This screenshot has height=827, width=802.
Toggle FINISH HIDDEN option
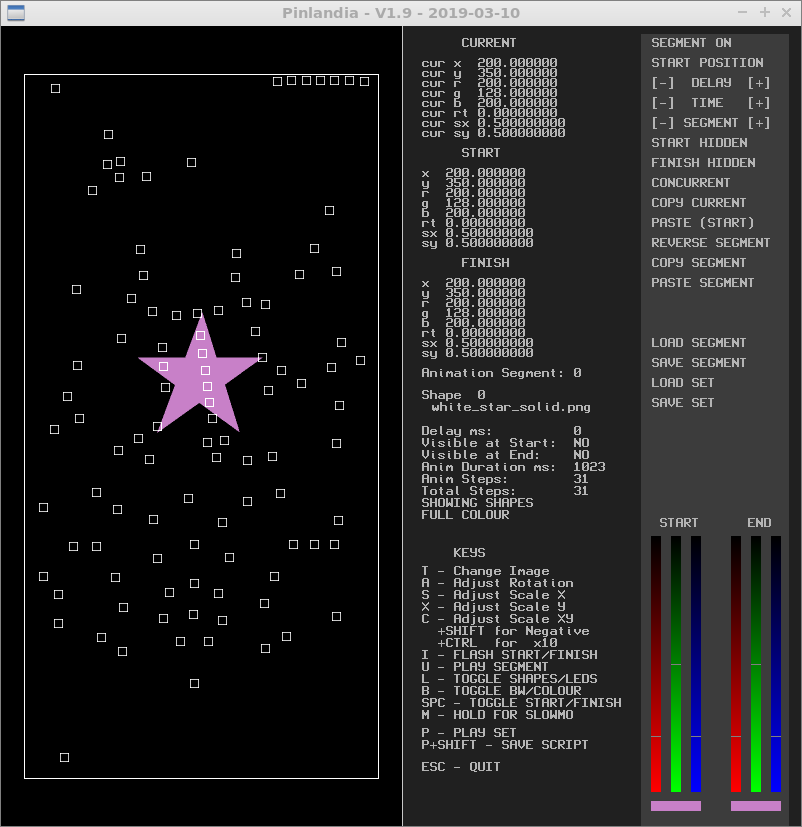(x=703, y=163)
